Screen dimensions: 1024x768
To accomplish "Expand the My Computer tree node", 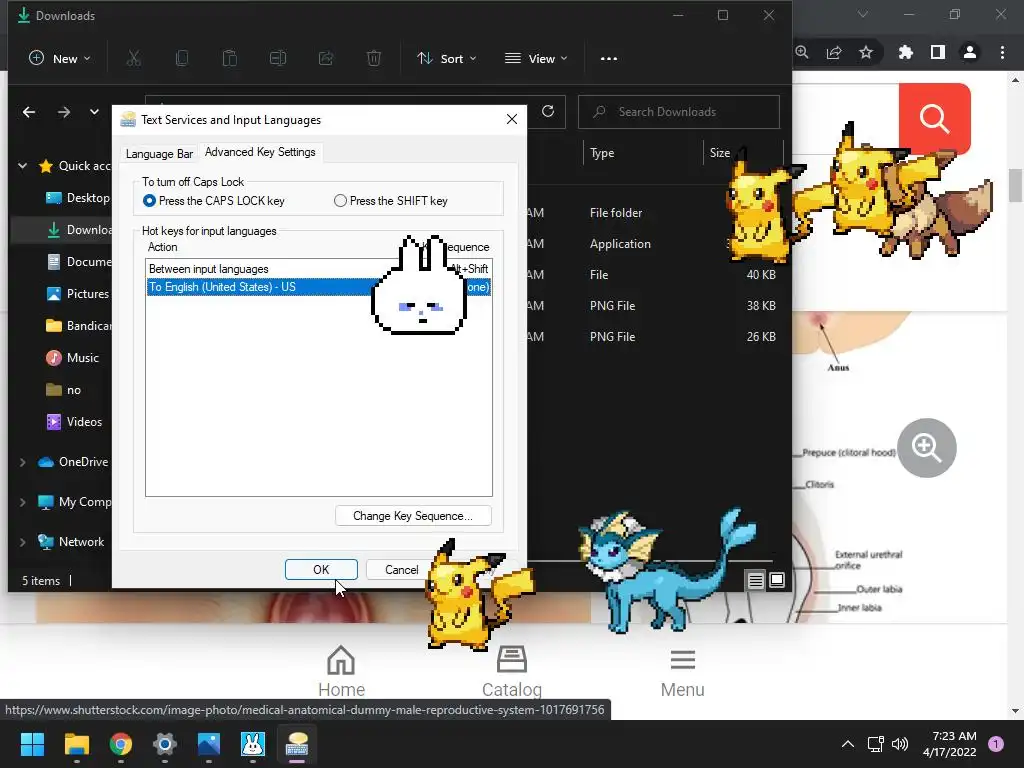I will coord(22,502).
